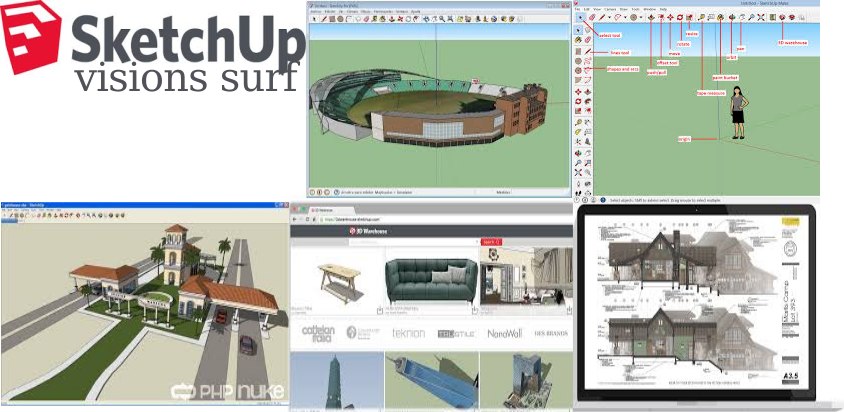The width and height of the screenshot is (844, 412).
Task: Select the Move tool in stadium window toolbar
Action: pos(400,19)
